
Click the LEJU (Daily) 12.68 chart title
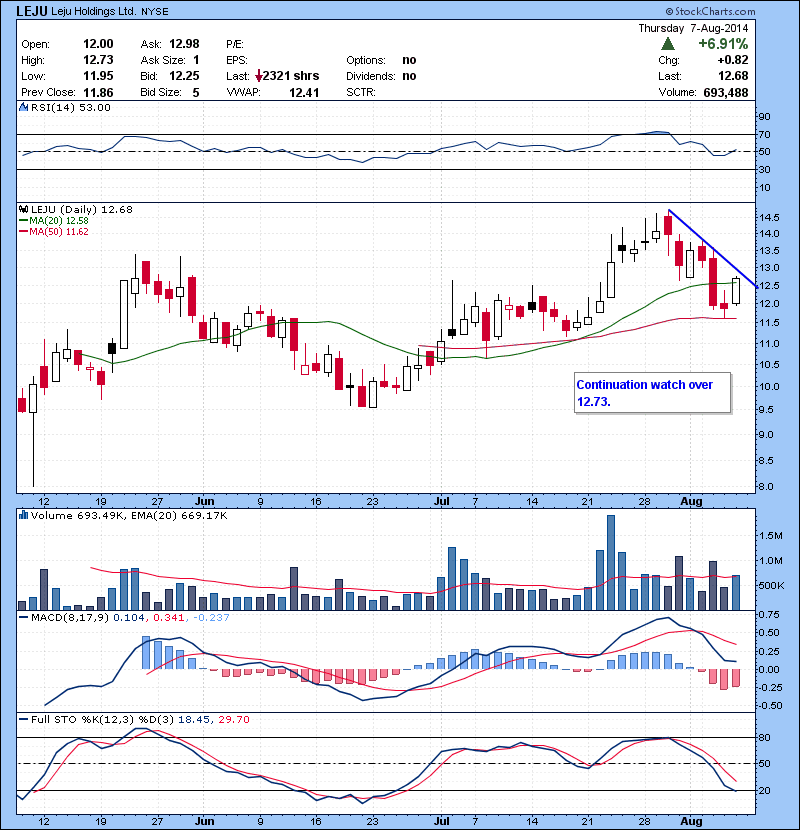pos(82,209)
